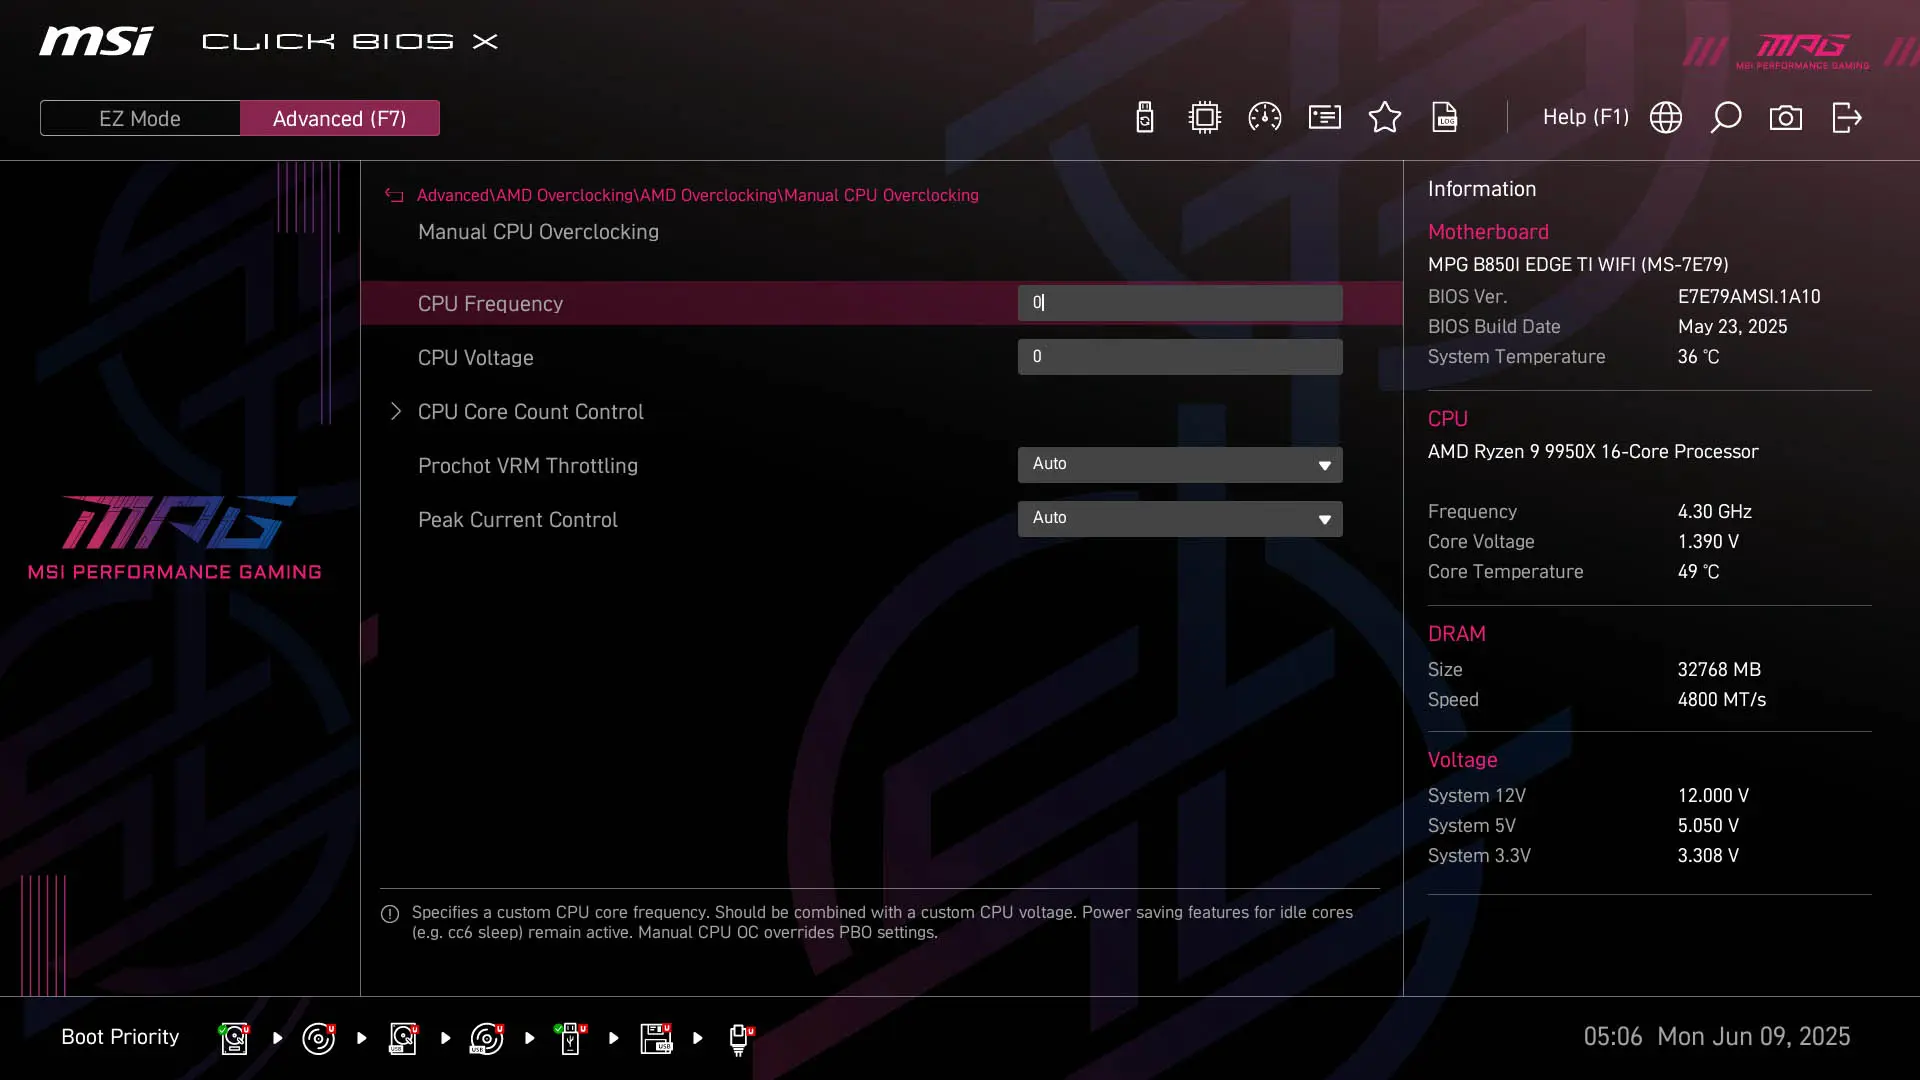Open the LOG file icon
Viewport: 1920px width, 1080px height.
click(x=1445, y=117)
